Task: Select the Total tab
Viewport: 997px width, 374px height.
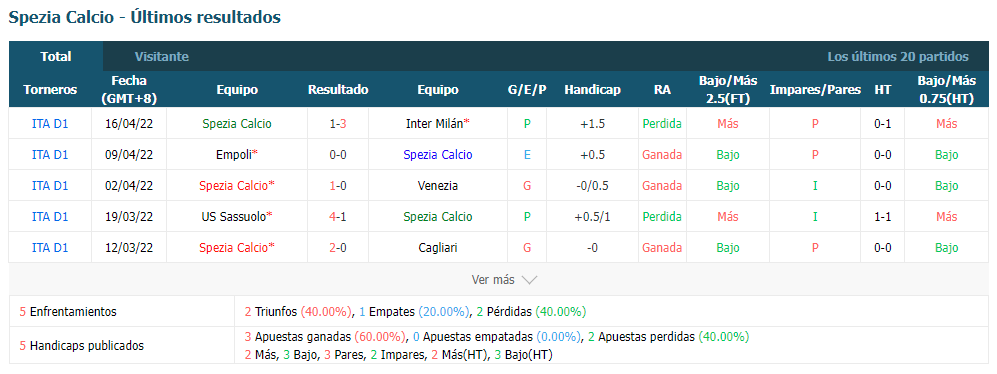Action: click(56, 57)
